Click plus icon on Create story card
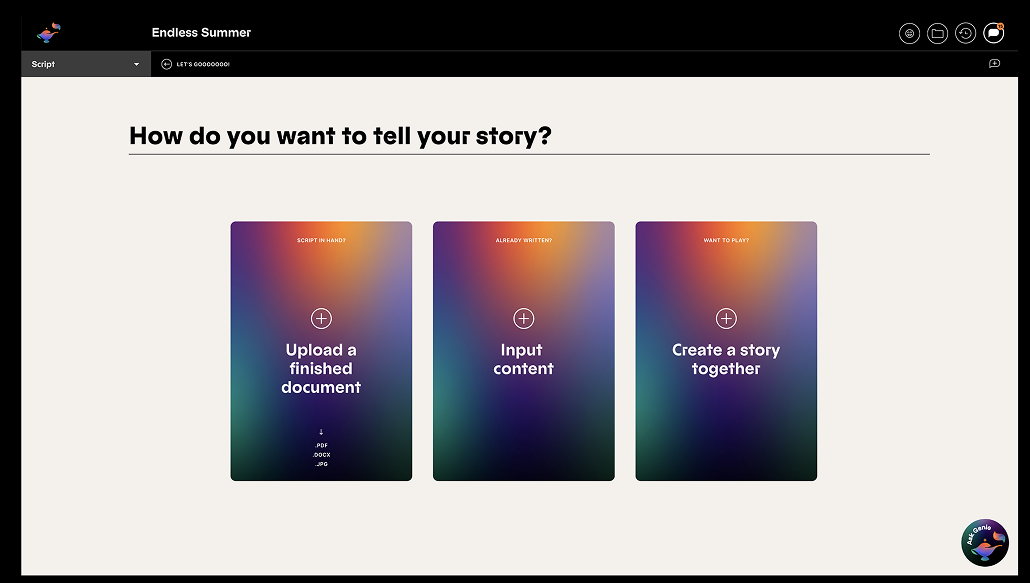The image size is (1030, 583). (x=726, y=318)
